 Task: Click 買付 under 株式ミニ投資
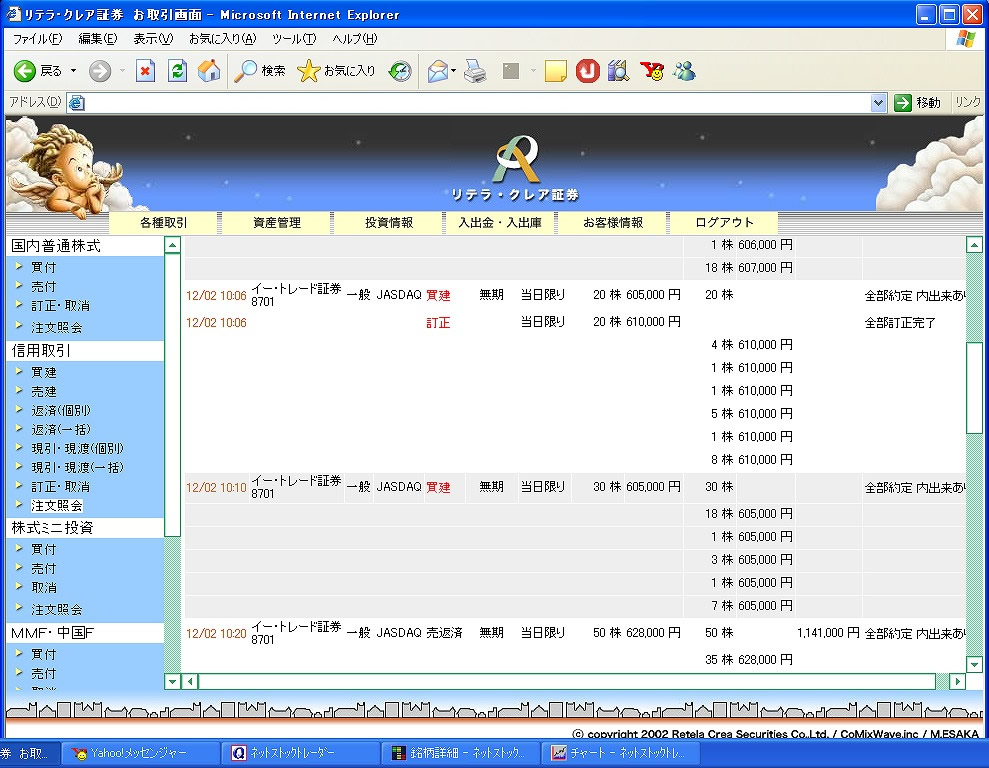pos(44,549)
